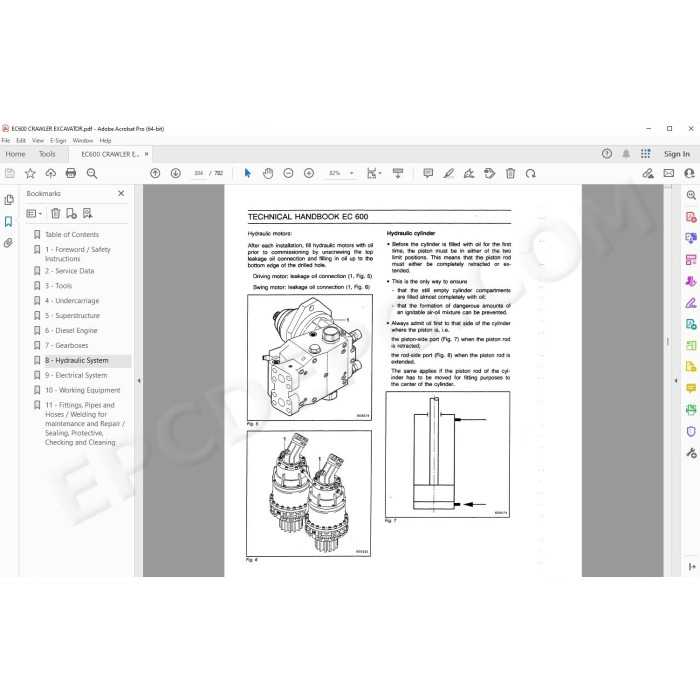The image size is (700, 700).
Task: Switch to the Tools tab
Action: [x=47, y=154]
